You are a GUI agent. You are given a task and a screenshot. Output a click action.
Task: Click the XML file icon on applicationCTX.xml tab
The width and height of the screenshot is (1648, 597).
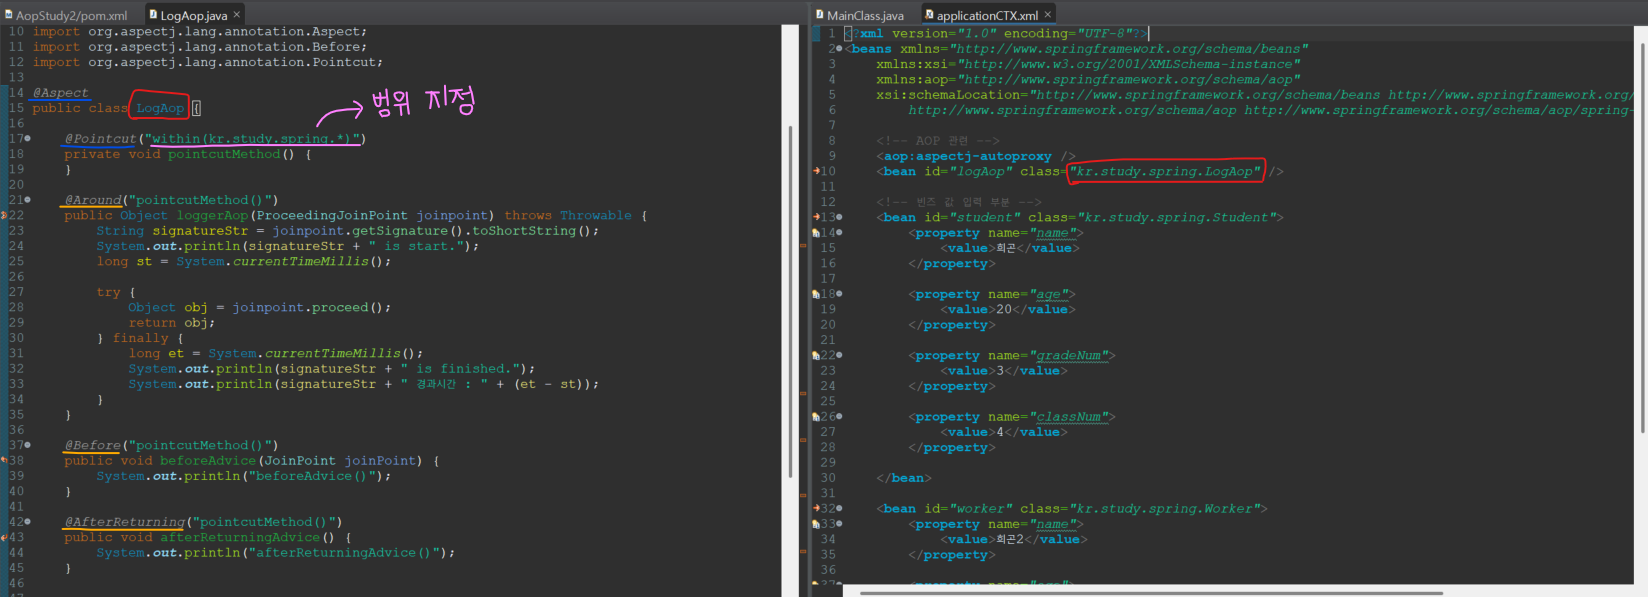[x=929, y=15]
